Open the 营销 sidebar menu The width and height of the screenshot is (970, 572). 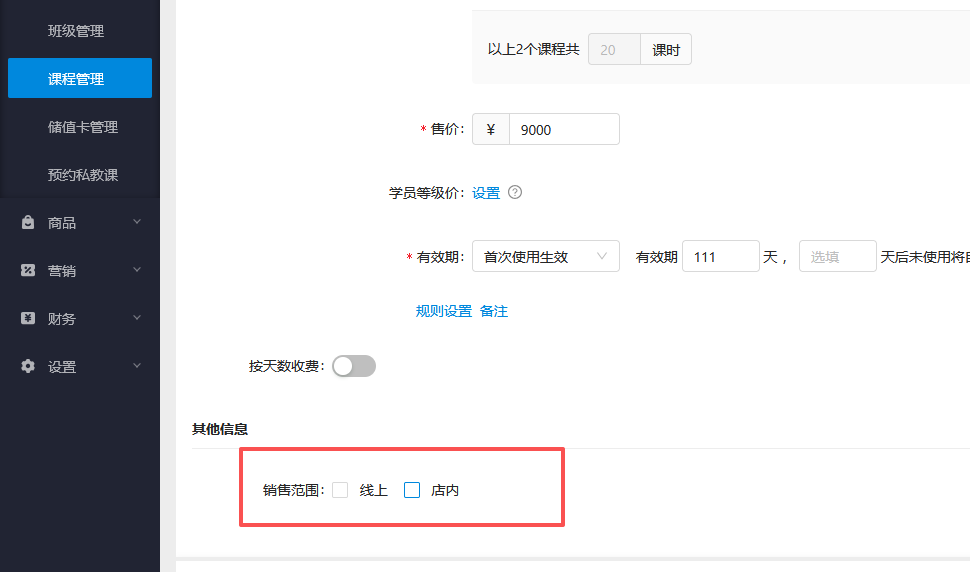tap(80, 270)
